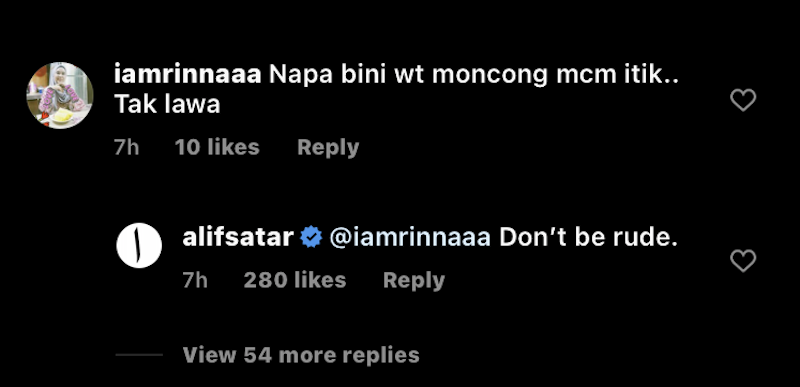Show who gave the 10 likes
Viewport: 800px width, 387px height.
tap(217, 147)
